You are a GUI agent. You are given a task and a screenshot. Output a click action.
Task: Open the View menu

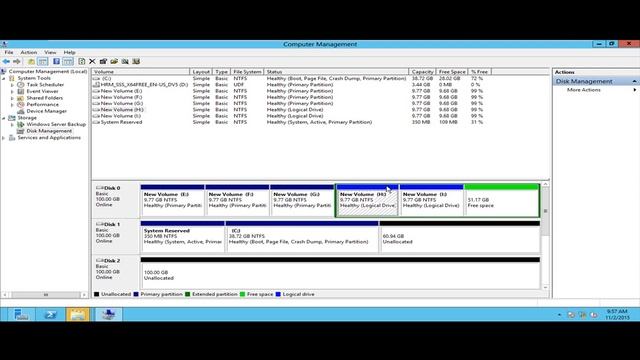(50, 52)
